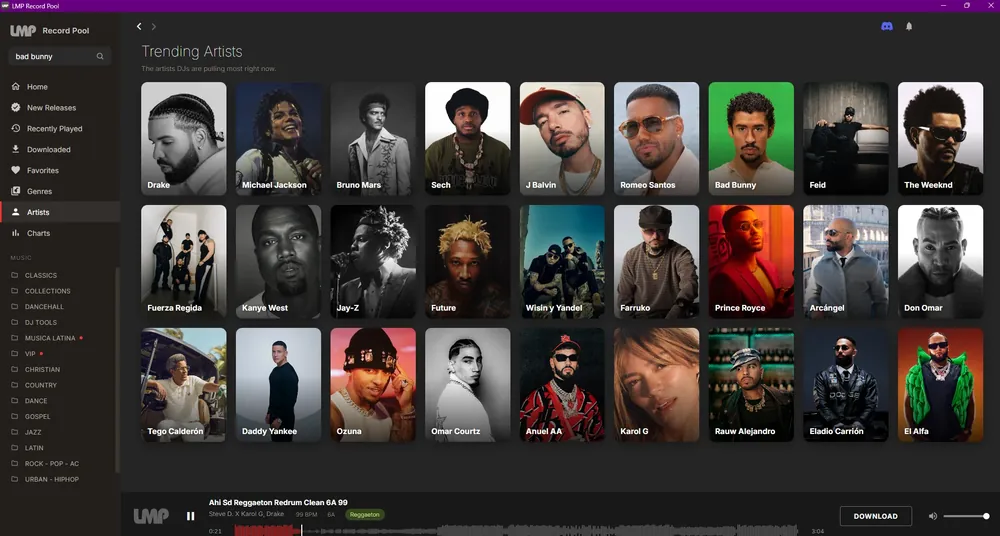The image size is (1000, 536).
Task: Open the Downloaded section
Action: point(48,150)
